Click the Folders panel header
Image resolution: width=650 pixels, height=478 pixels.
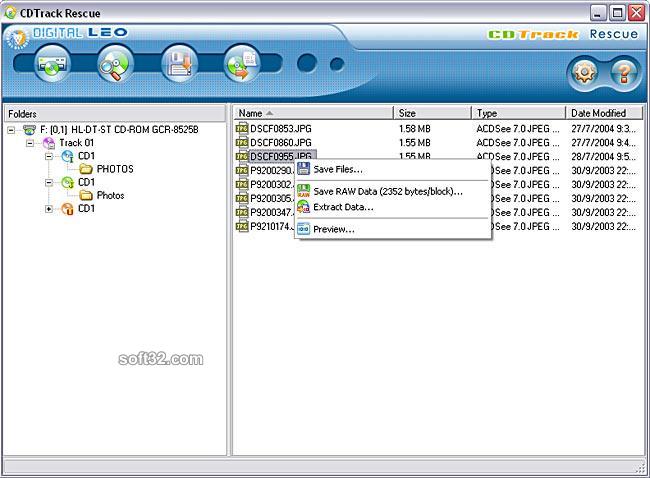pyautogui.click(x=115, y=114)
